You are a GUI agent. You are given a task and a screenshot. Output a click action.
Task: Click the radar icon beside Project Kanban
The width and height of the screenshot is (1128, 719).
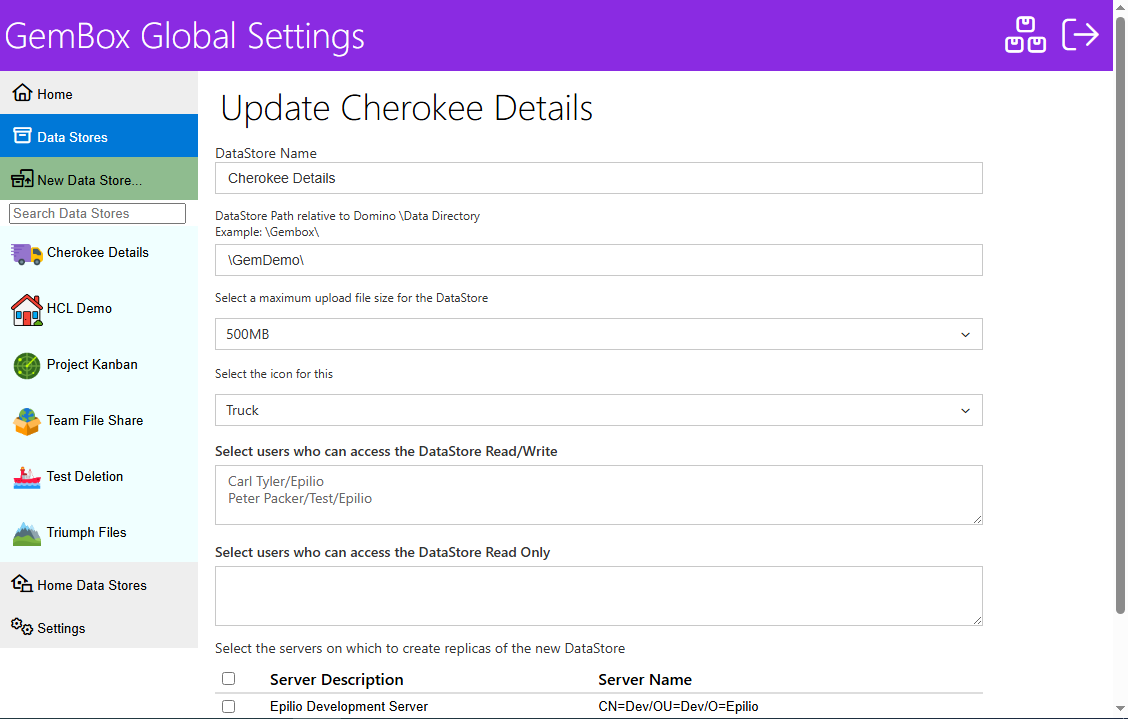tap(27, 365)
